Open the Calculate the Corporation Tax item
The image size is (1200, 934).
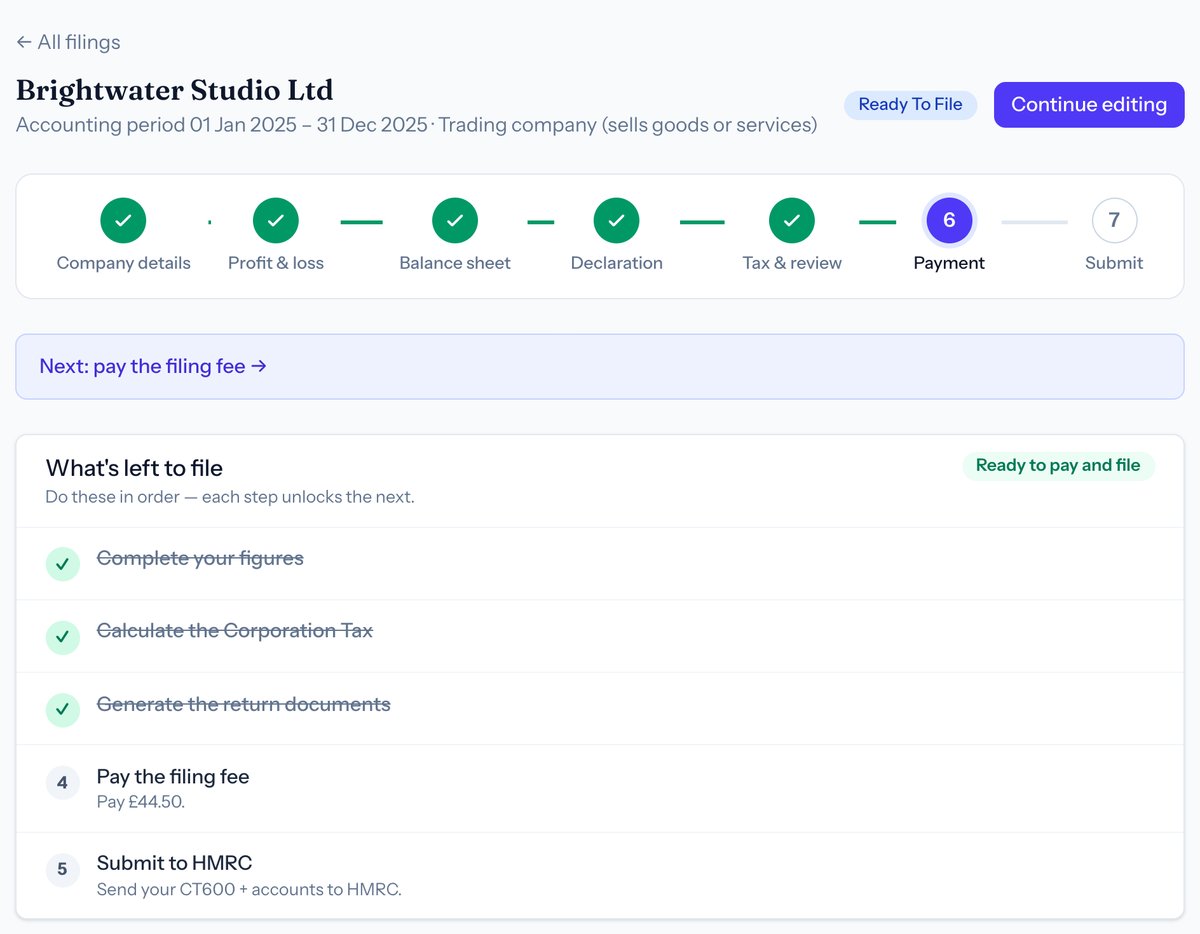[x=600, y=637]
